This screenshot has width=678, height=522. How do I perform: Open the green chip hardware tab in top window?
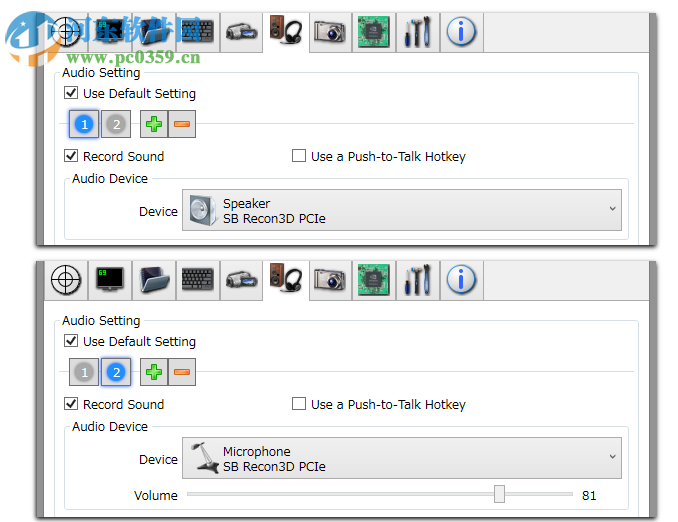374,32
